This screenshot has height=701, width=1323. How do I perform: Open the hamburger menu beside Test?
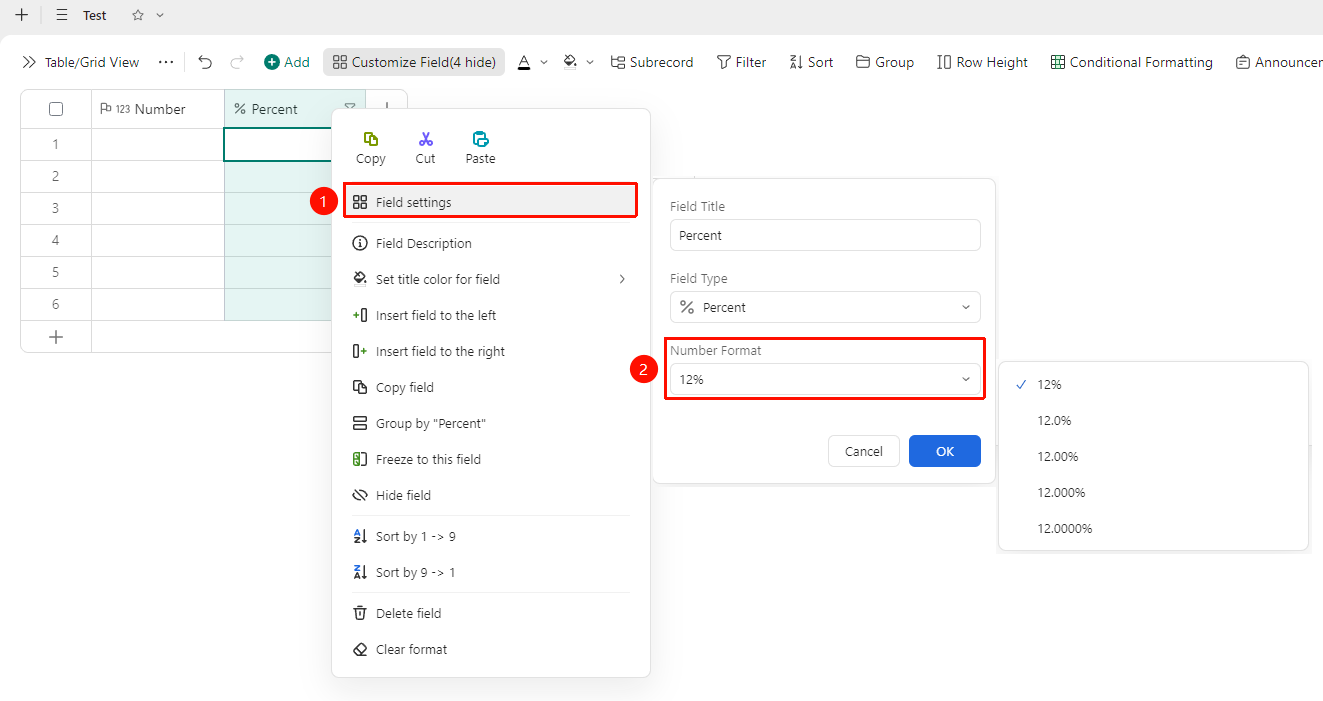(62, 15)
